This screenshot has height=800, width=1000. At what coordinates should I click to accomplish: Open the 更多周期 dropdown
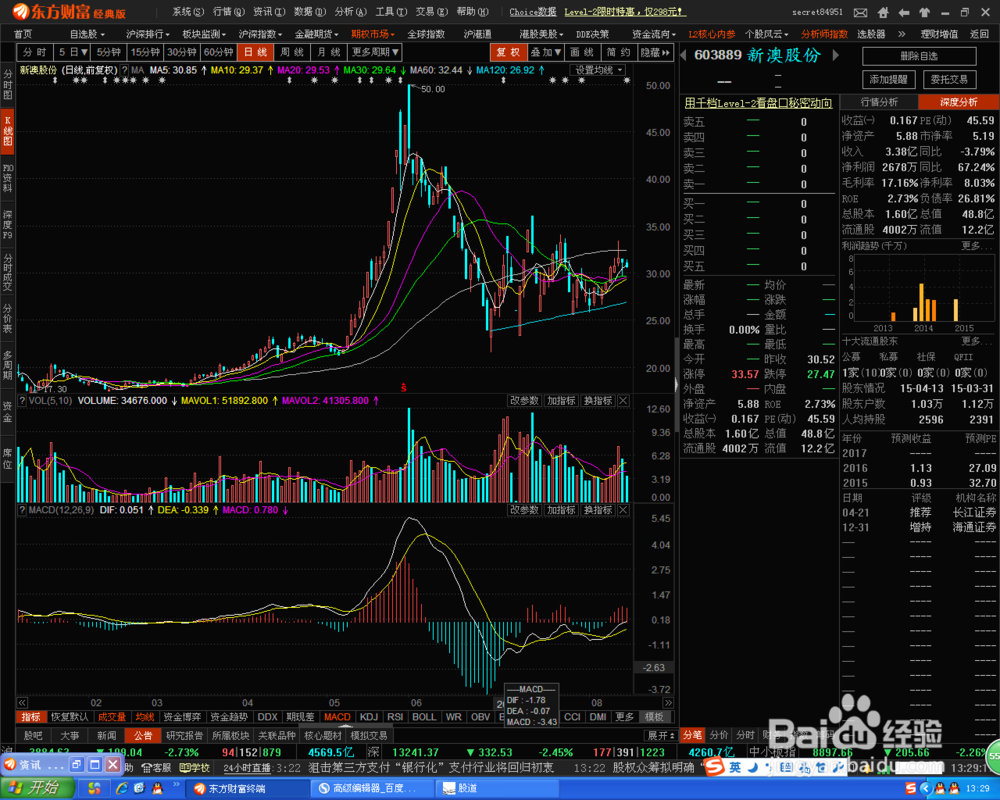[375, 52]
